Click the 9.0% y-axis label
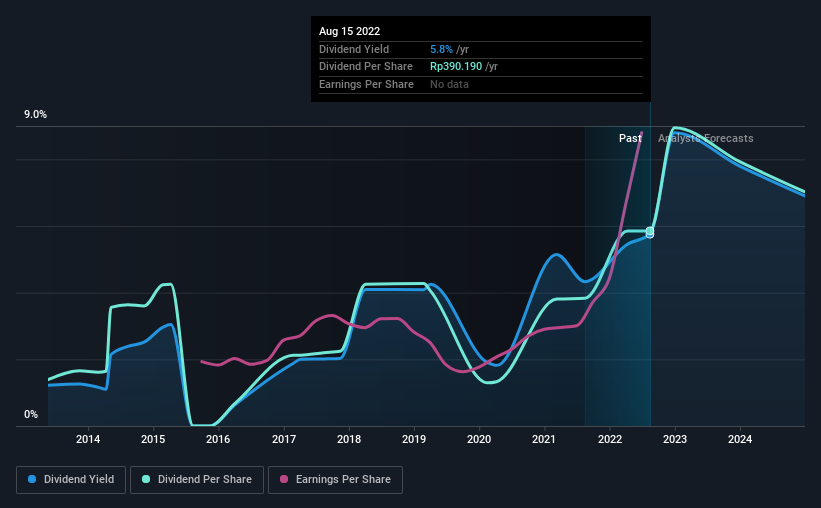This screenshot has width=821, height=508. [36, 115]
